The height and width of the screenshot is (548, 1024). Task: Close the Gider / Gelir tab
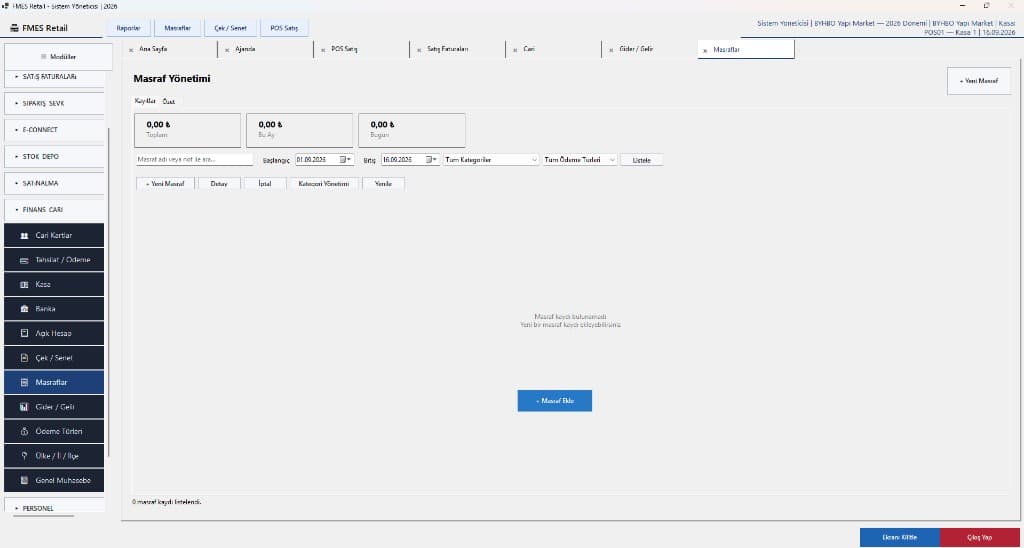coord(611,50)
